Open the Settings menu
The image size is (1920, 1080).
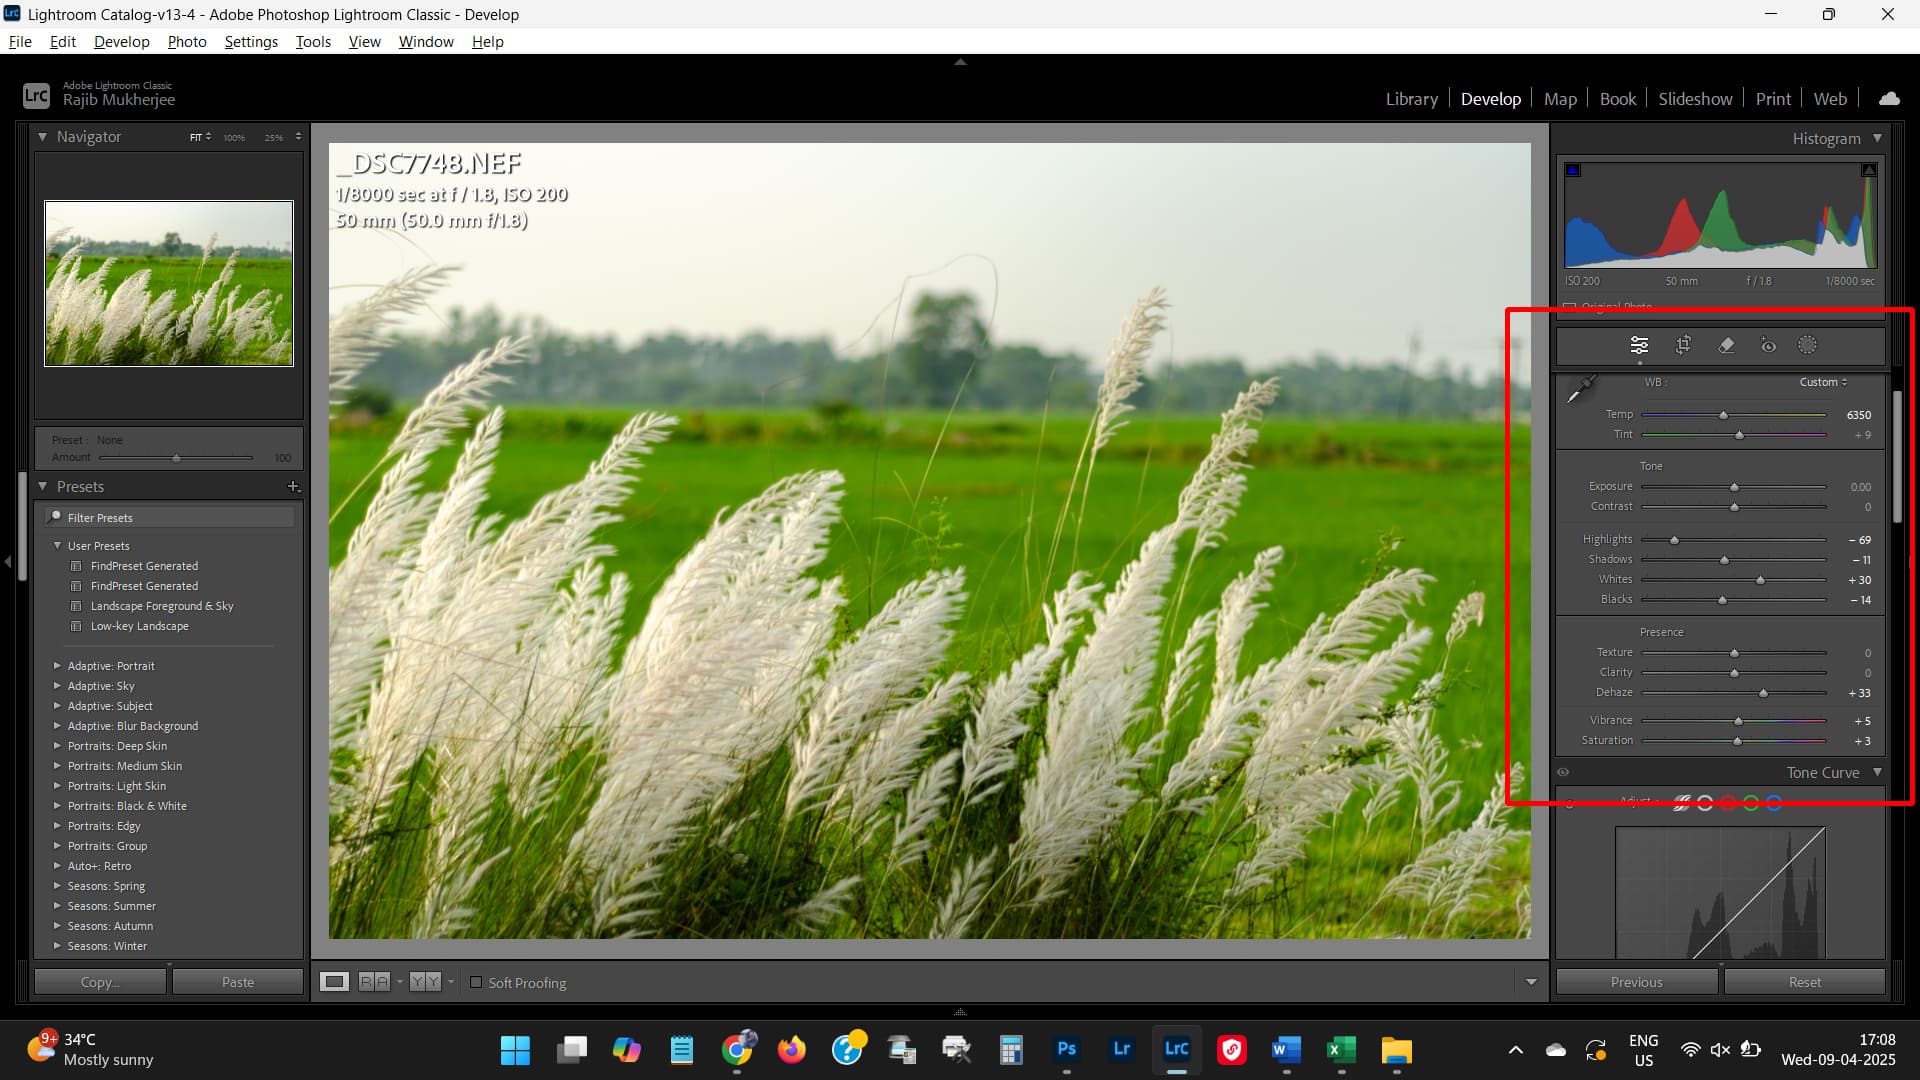(x=251, y=41)
